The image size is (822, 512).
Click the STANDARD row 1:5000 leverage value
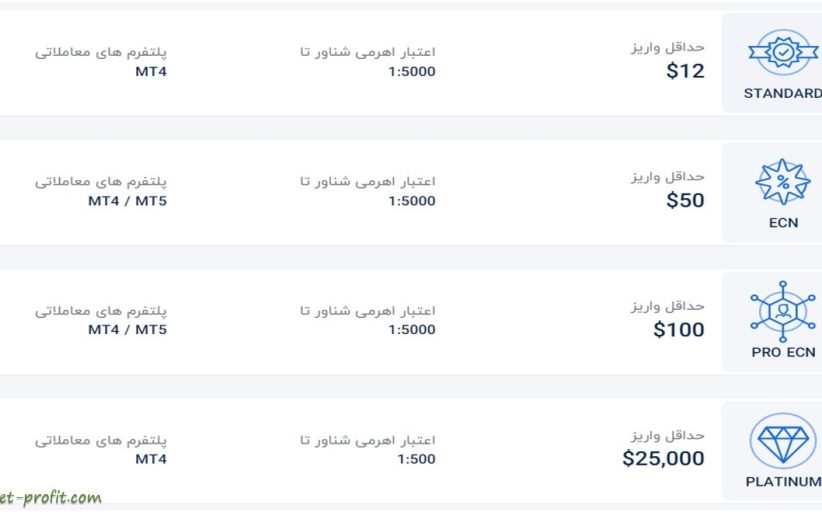[412, 71]
